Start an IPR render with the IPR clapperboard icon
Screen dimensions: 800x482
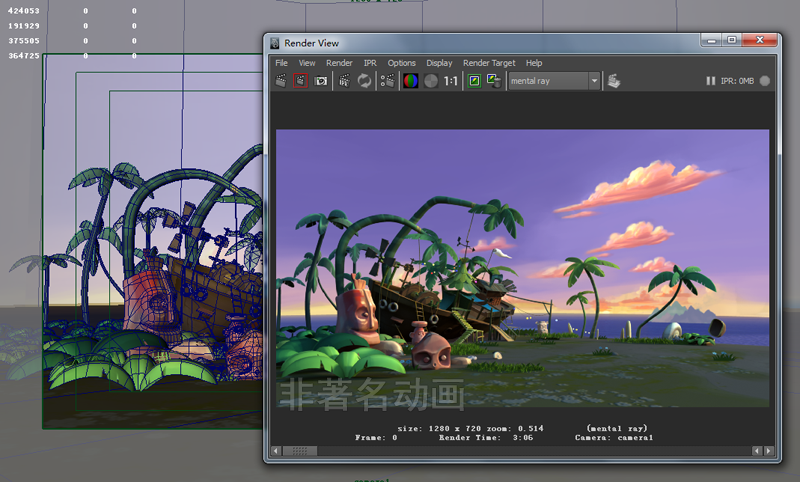(x=344, y=81)
